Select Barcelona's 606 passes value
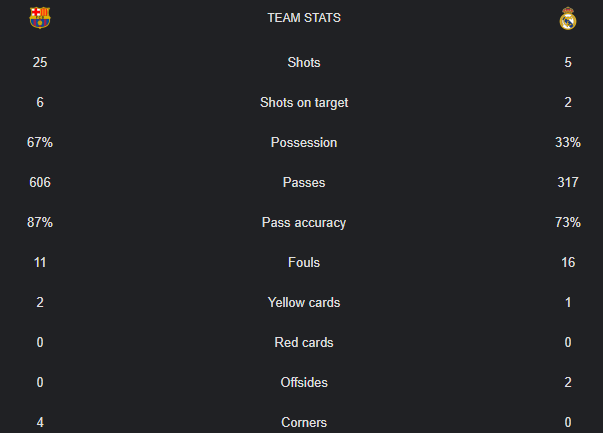Screen dimensions: 603x433 point(40,183)
